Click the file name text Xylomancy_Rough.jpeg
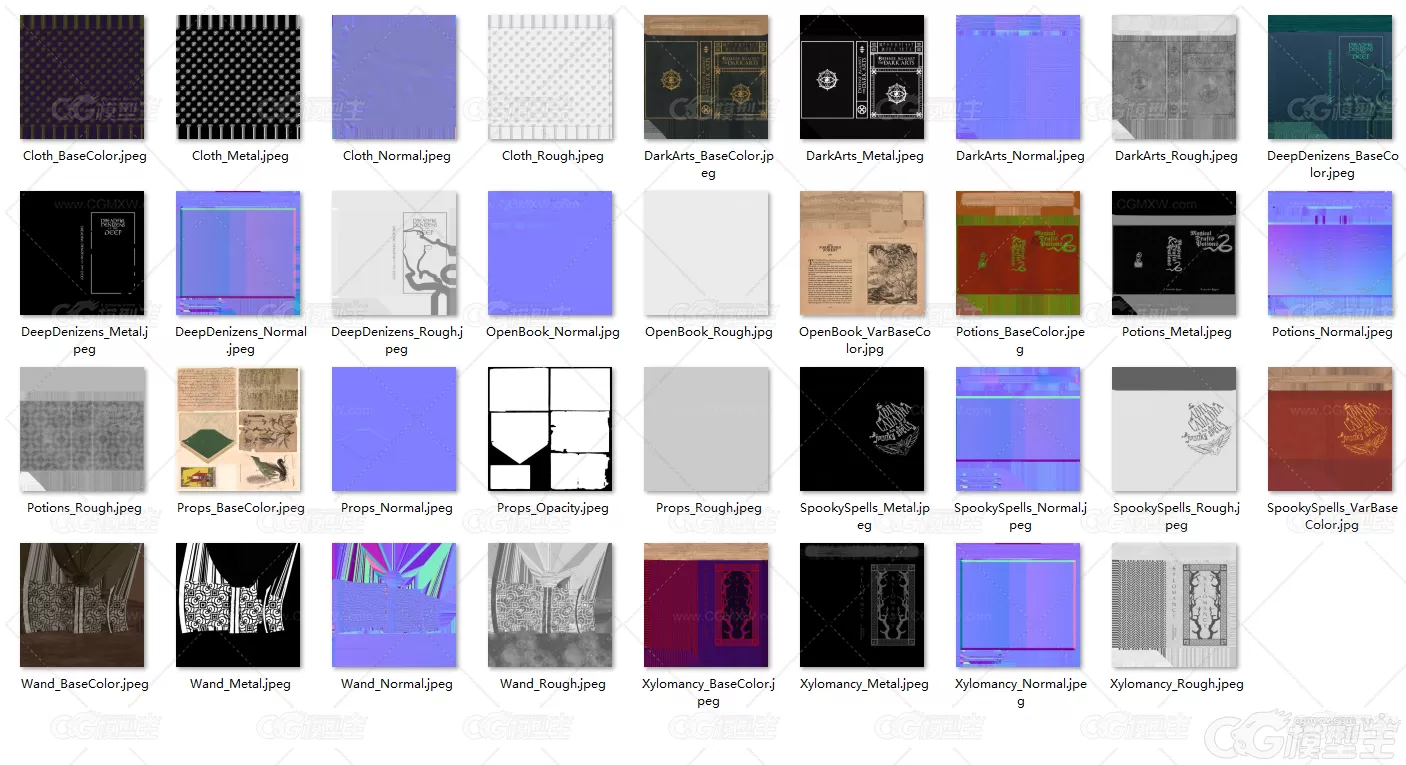Image resolution: width=1406 pixels, height=765 pixels. click(1177, 684)
